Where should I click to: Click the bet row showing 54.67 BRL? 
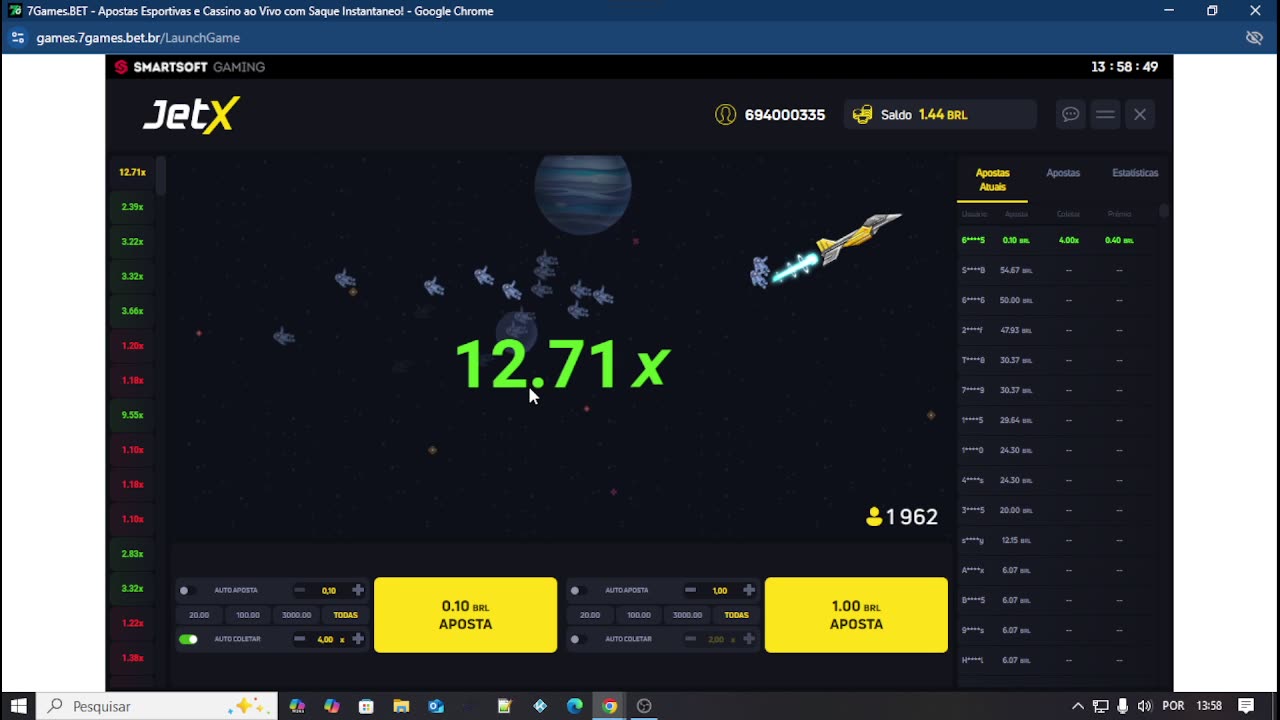coord(1058,270)
